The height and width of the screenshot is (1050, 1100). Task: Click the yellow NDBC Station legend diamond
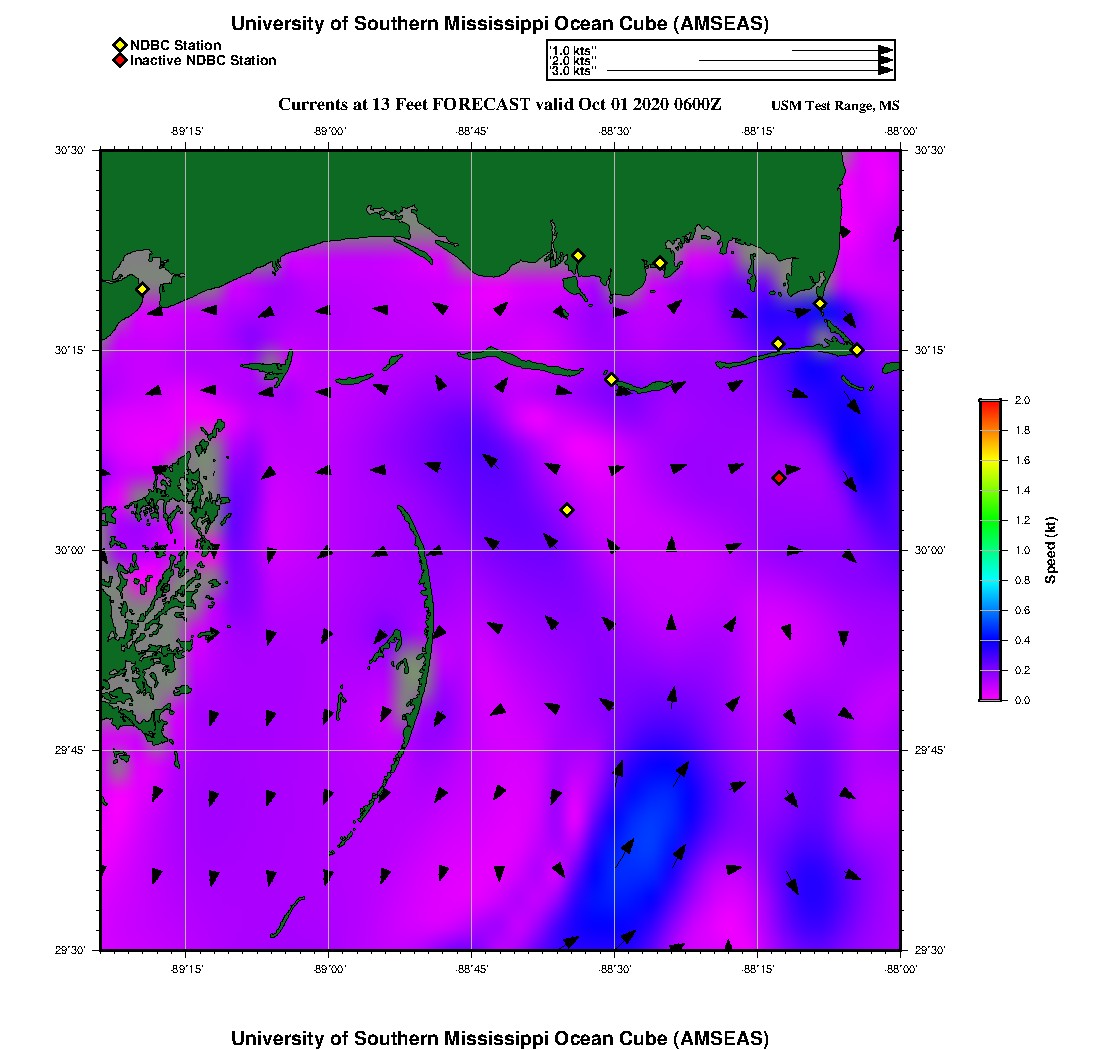119,45
